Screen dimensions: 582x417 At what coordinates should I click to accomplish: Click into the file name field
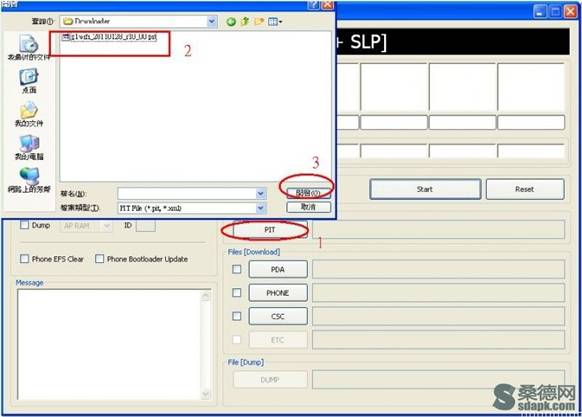point(187,193)
